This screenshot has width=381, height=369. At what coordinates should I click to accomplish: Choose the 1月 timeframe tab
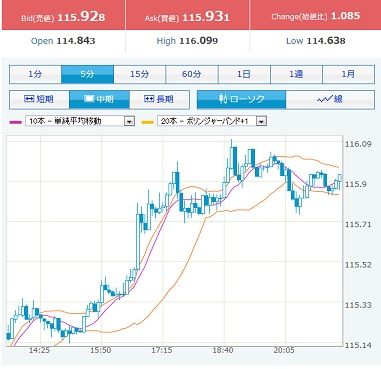pyautogui.click(x=348, y=74)
